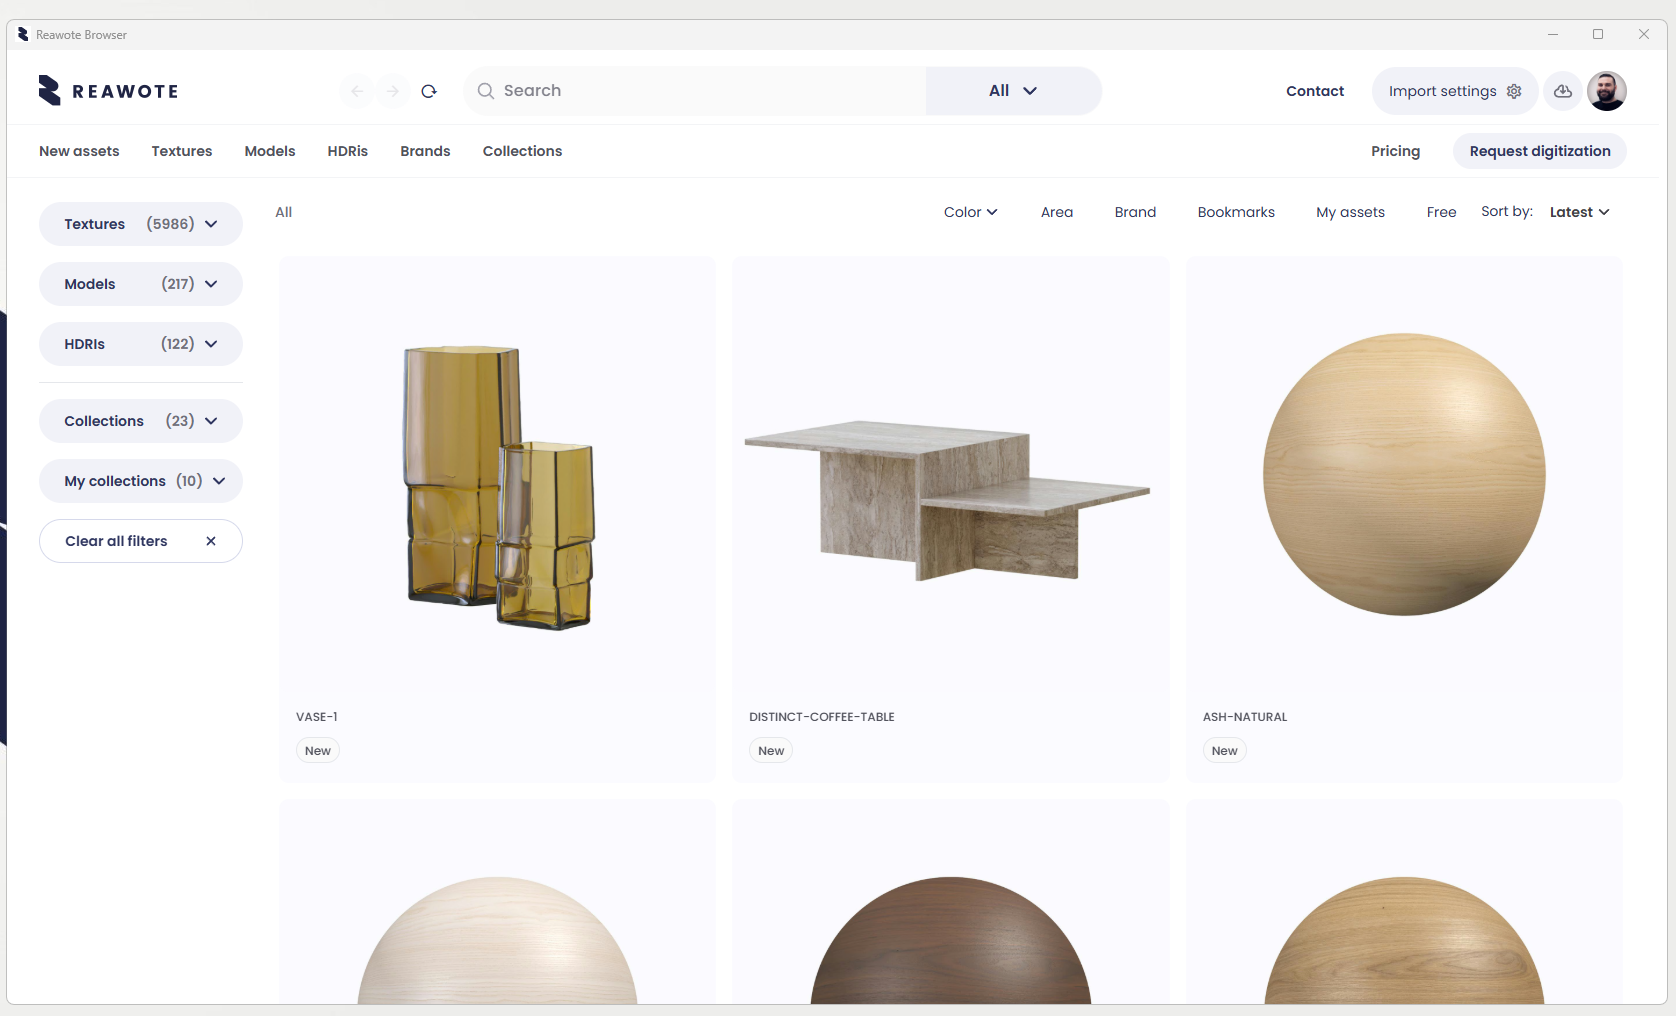This screenshot has height=1016, width=1676.
Task: Expand the Textures (5986) filter
Action: (x=141, y=224)
